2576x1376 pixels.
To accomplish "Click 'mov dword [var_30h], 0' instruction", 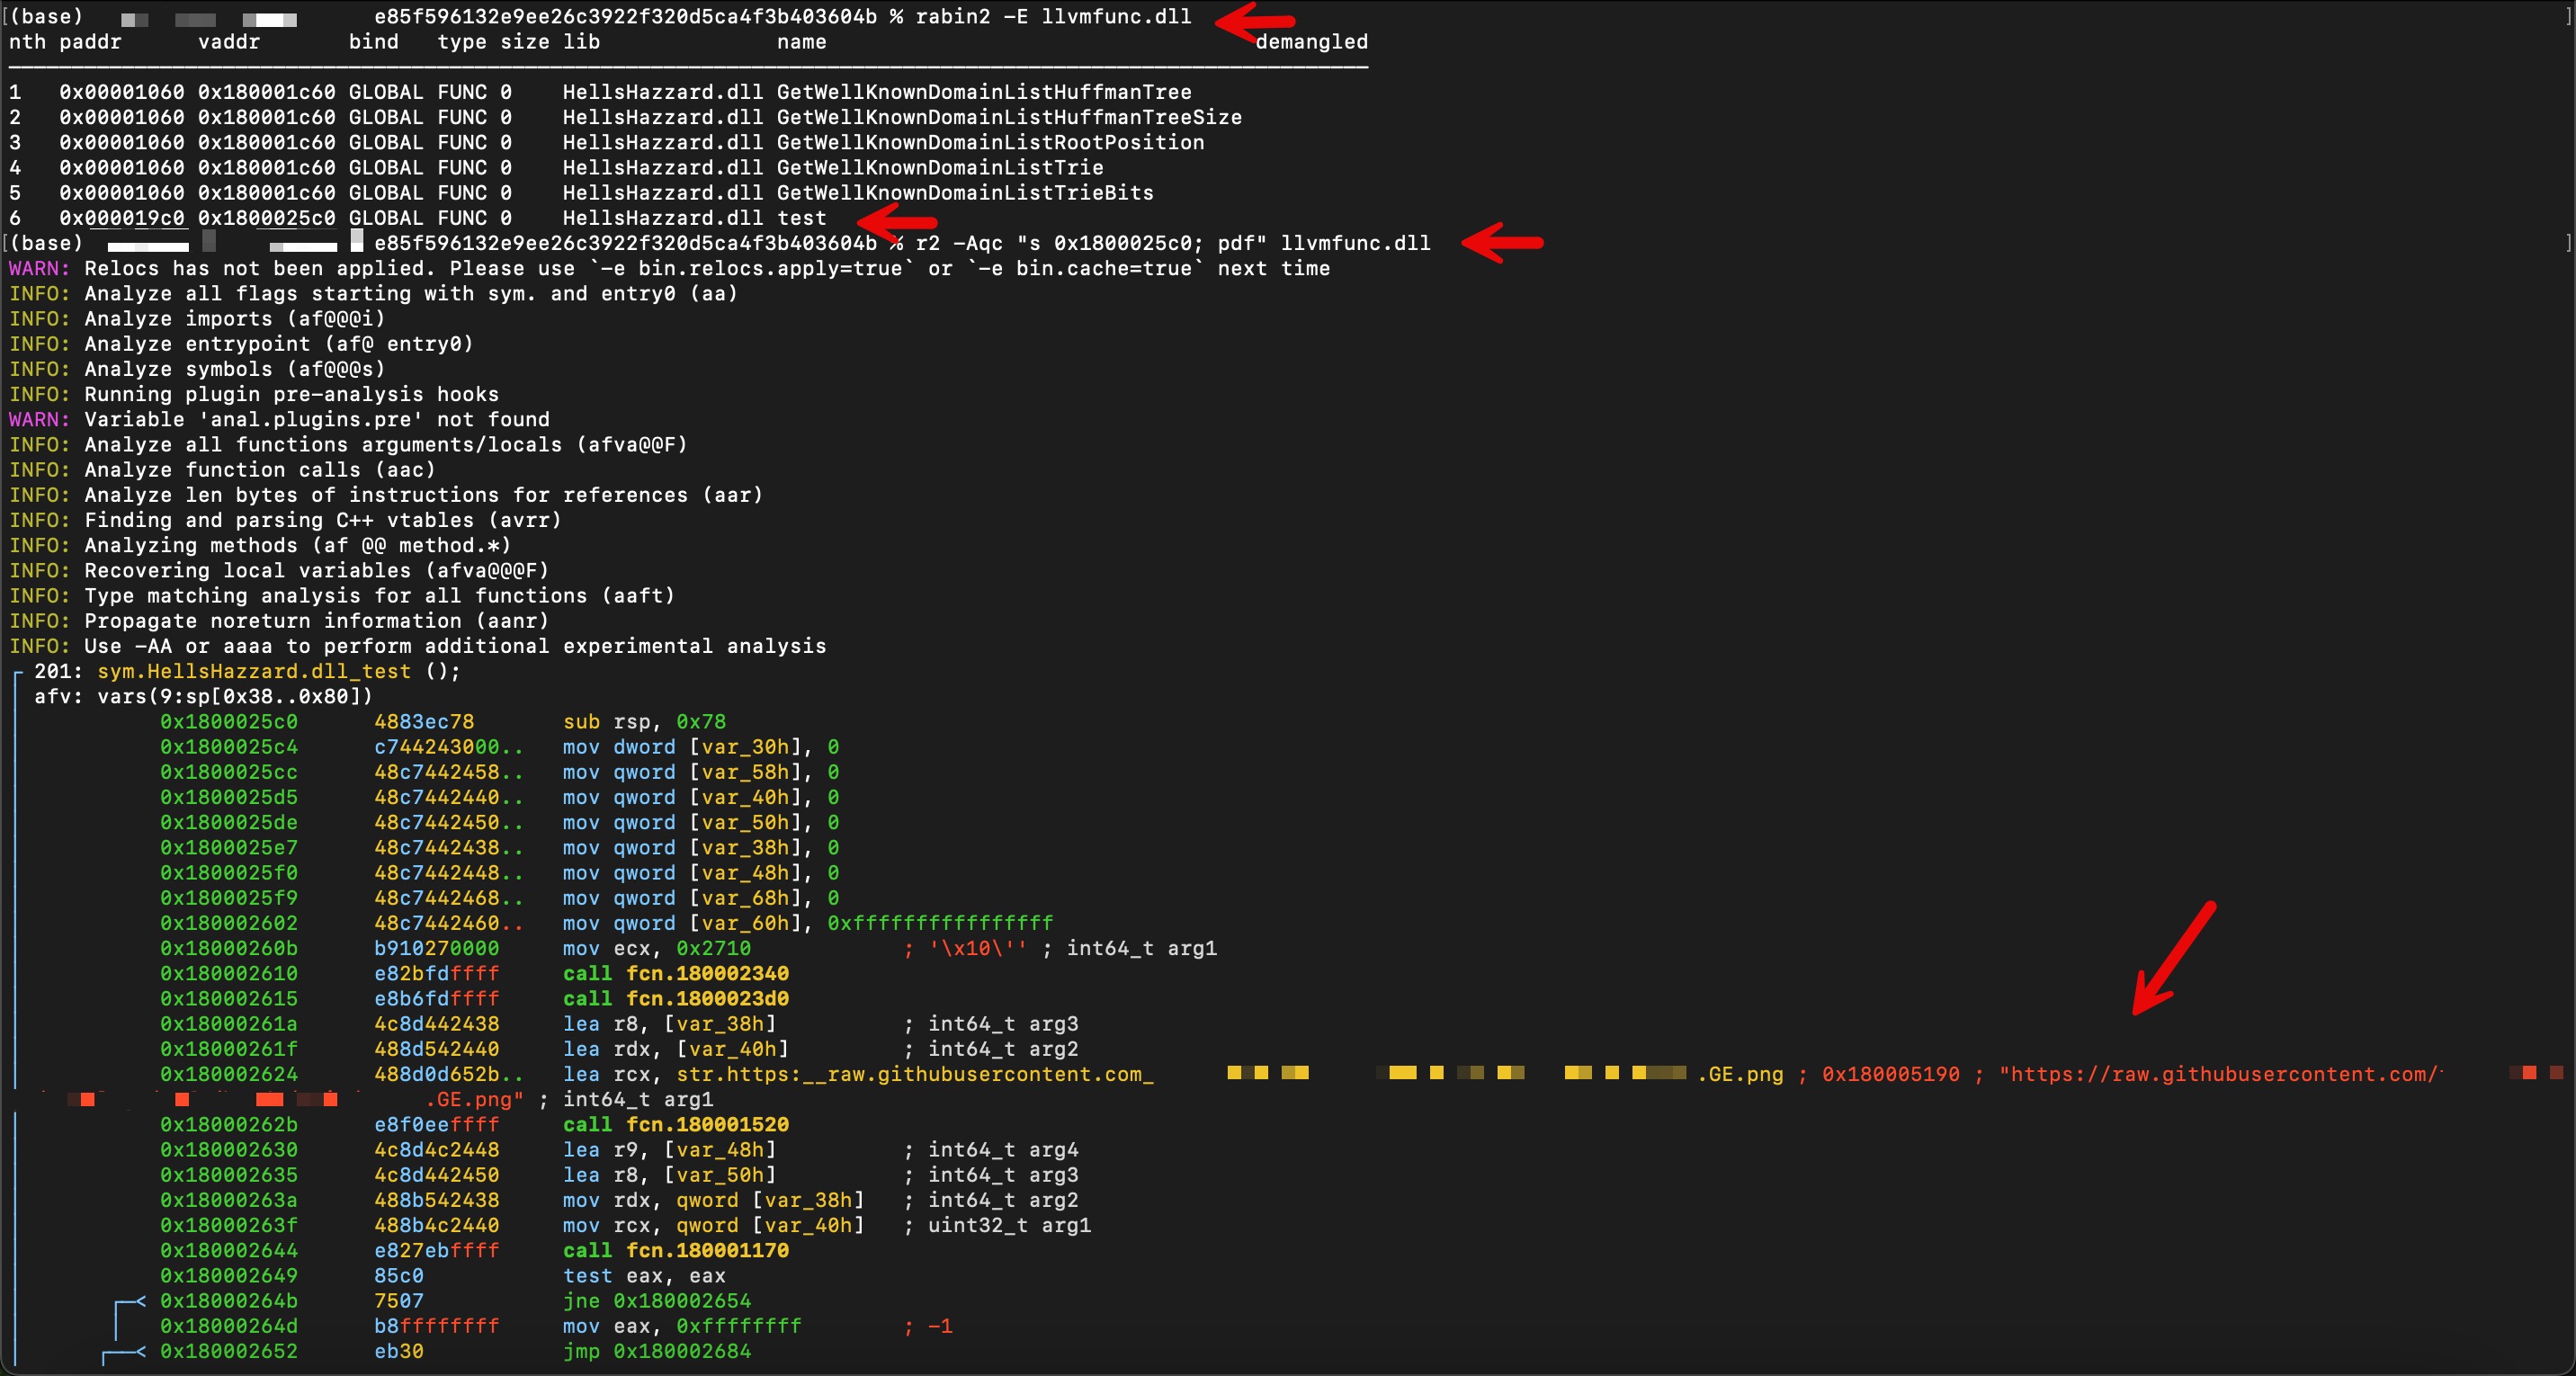I will [701, 747].
